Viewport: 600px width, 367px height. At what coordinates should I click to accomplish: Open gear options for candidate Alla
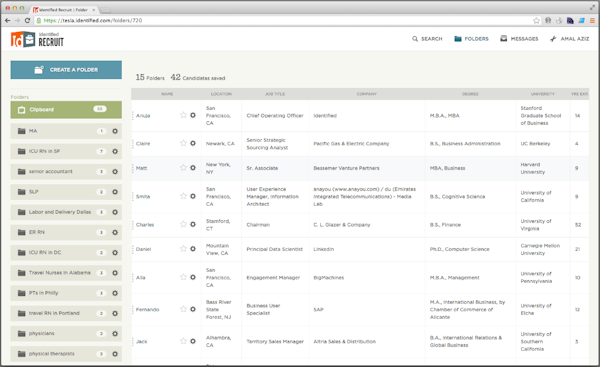pyautogui.click(x=193, y=277)
